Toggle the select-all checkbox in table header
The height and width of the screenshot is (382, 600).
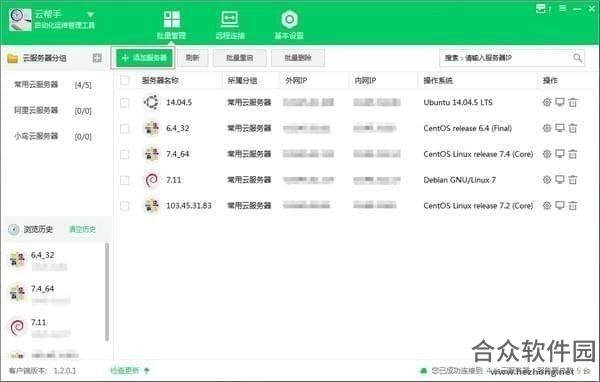click(x=125, y=80)
